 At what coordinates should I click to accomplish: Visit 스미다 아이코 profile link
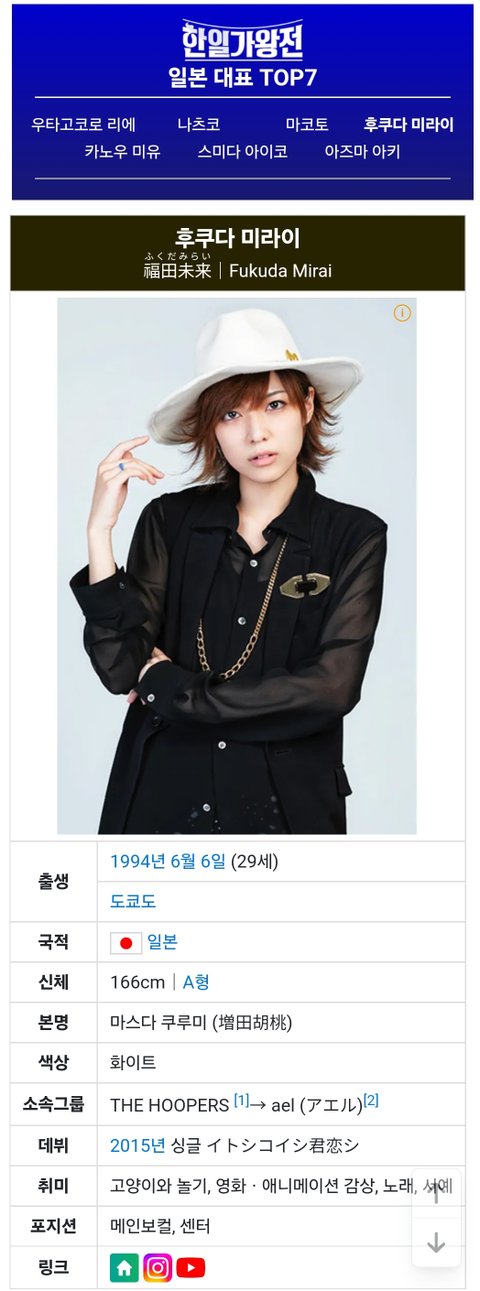click(243, 152)
